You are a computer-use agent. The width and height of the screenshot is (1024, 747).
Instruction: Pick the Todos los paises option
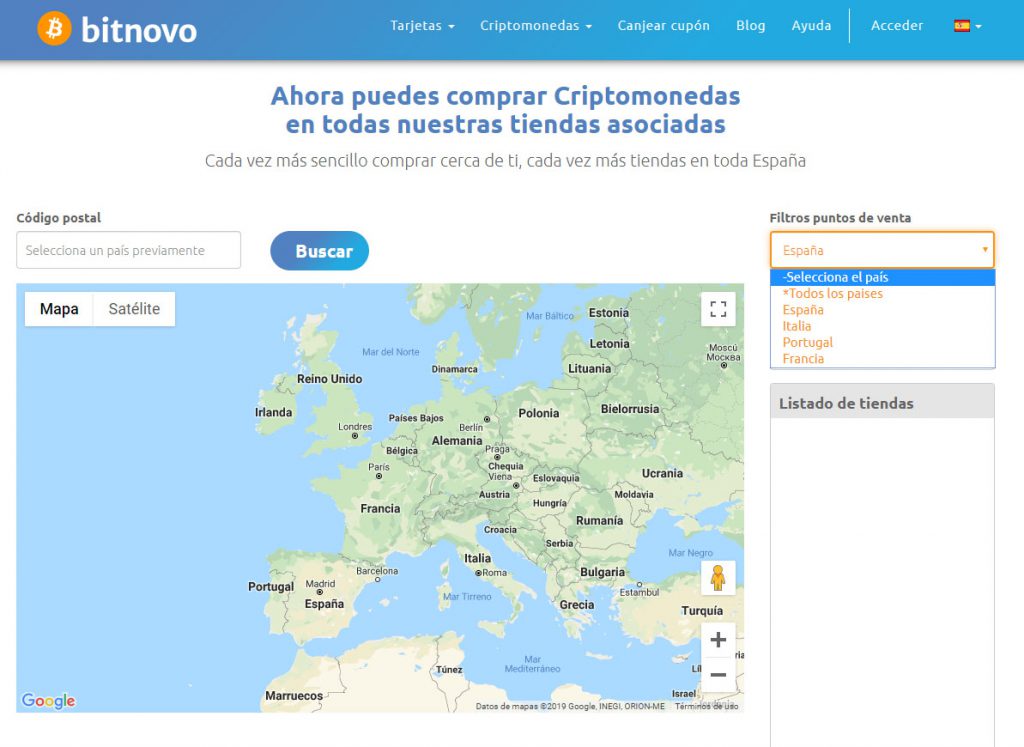click(x=832, y=294)
